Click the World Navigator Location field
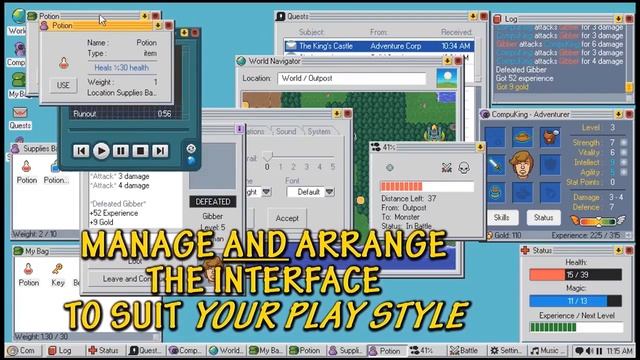 click(351, 78)
